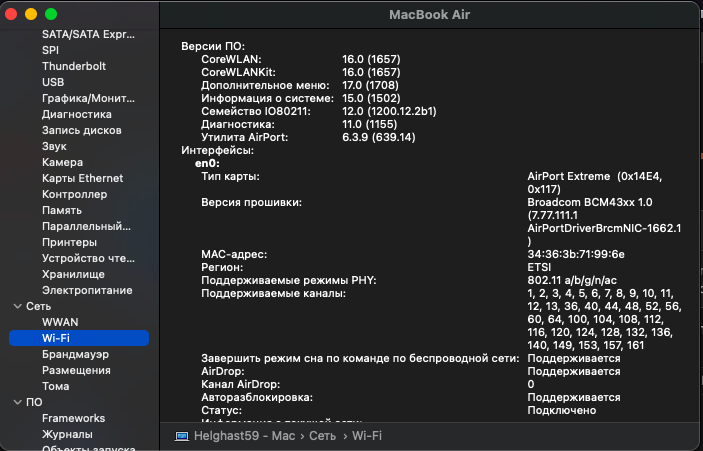
Task: Click the Версии ПО: heading
Action: 213,46
